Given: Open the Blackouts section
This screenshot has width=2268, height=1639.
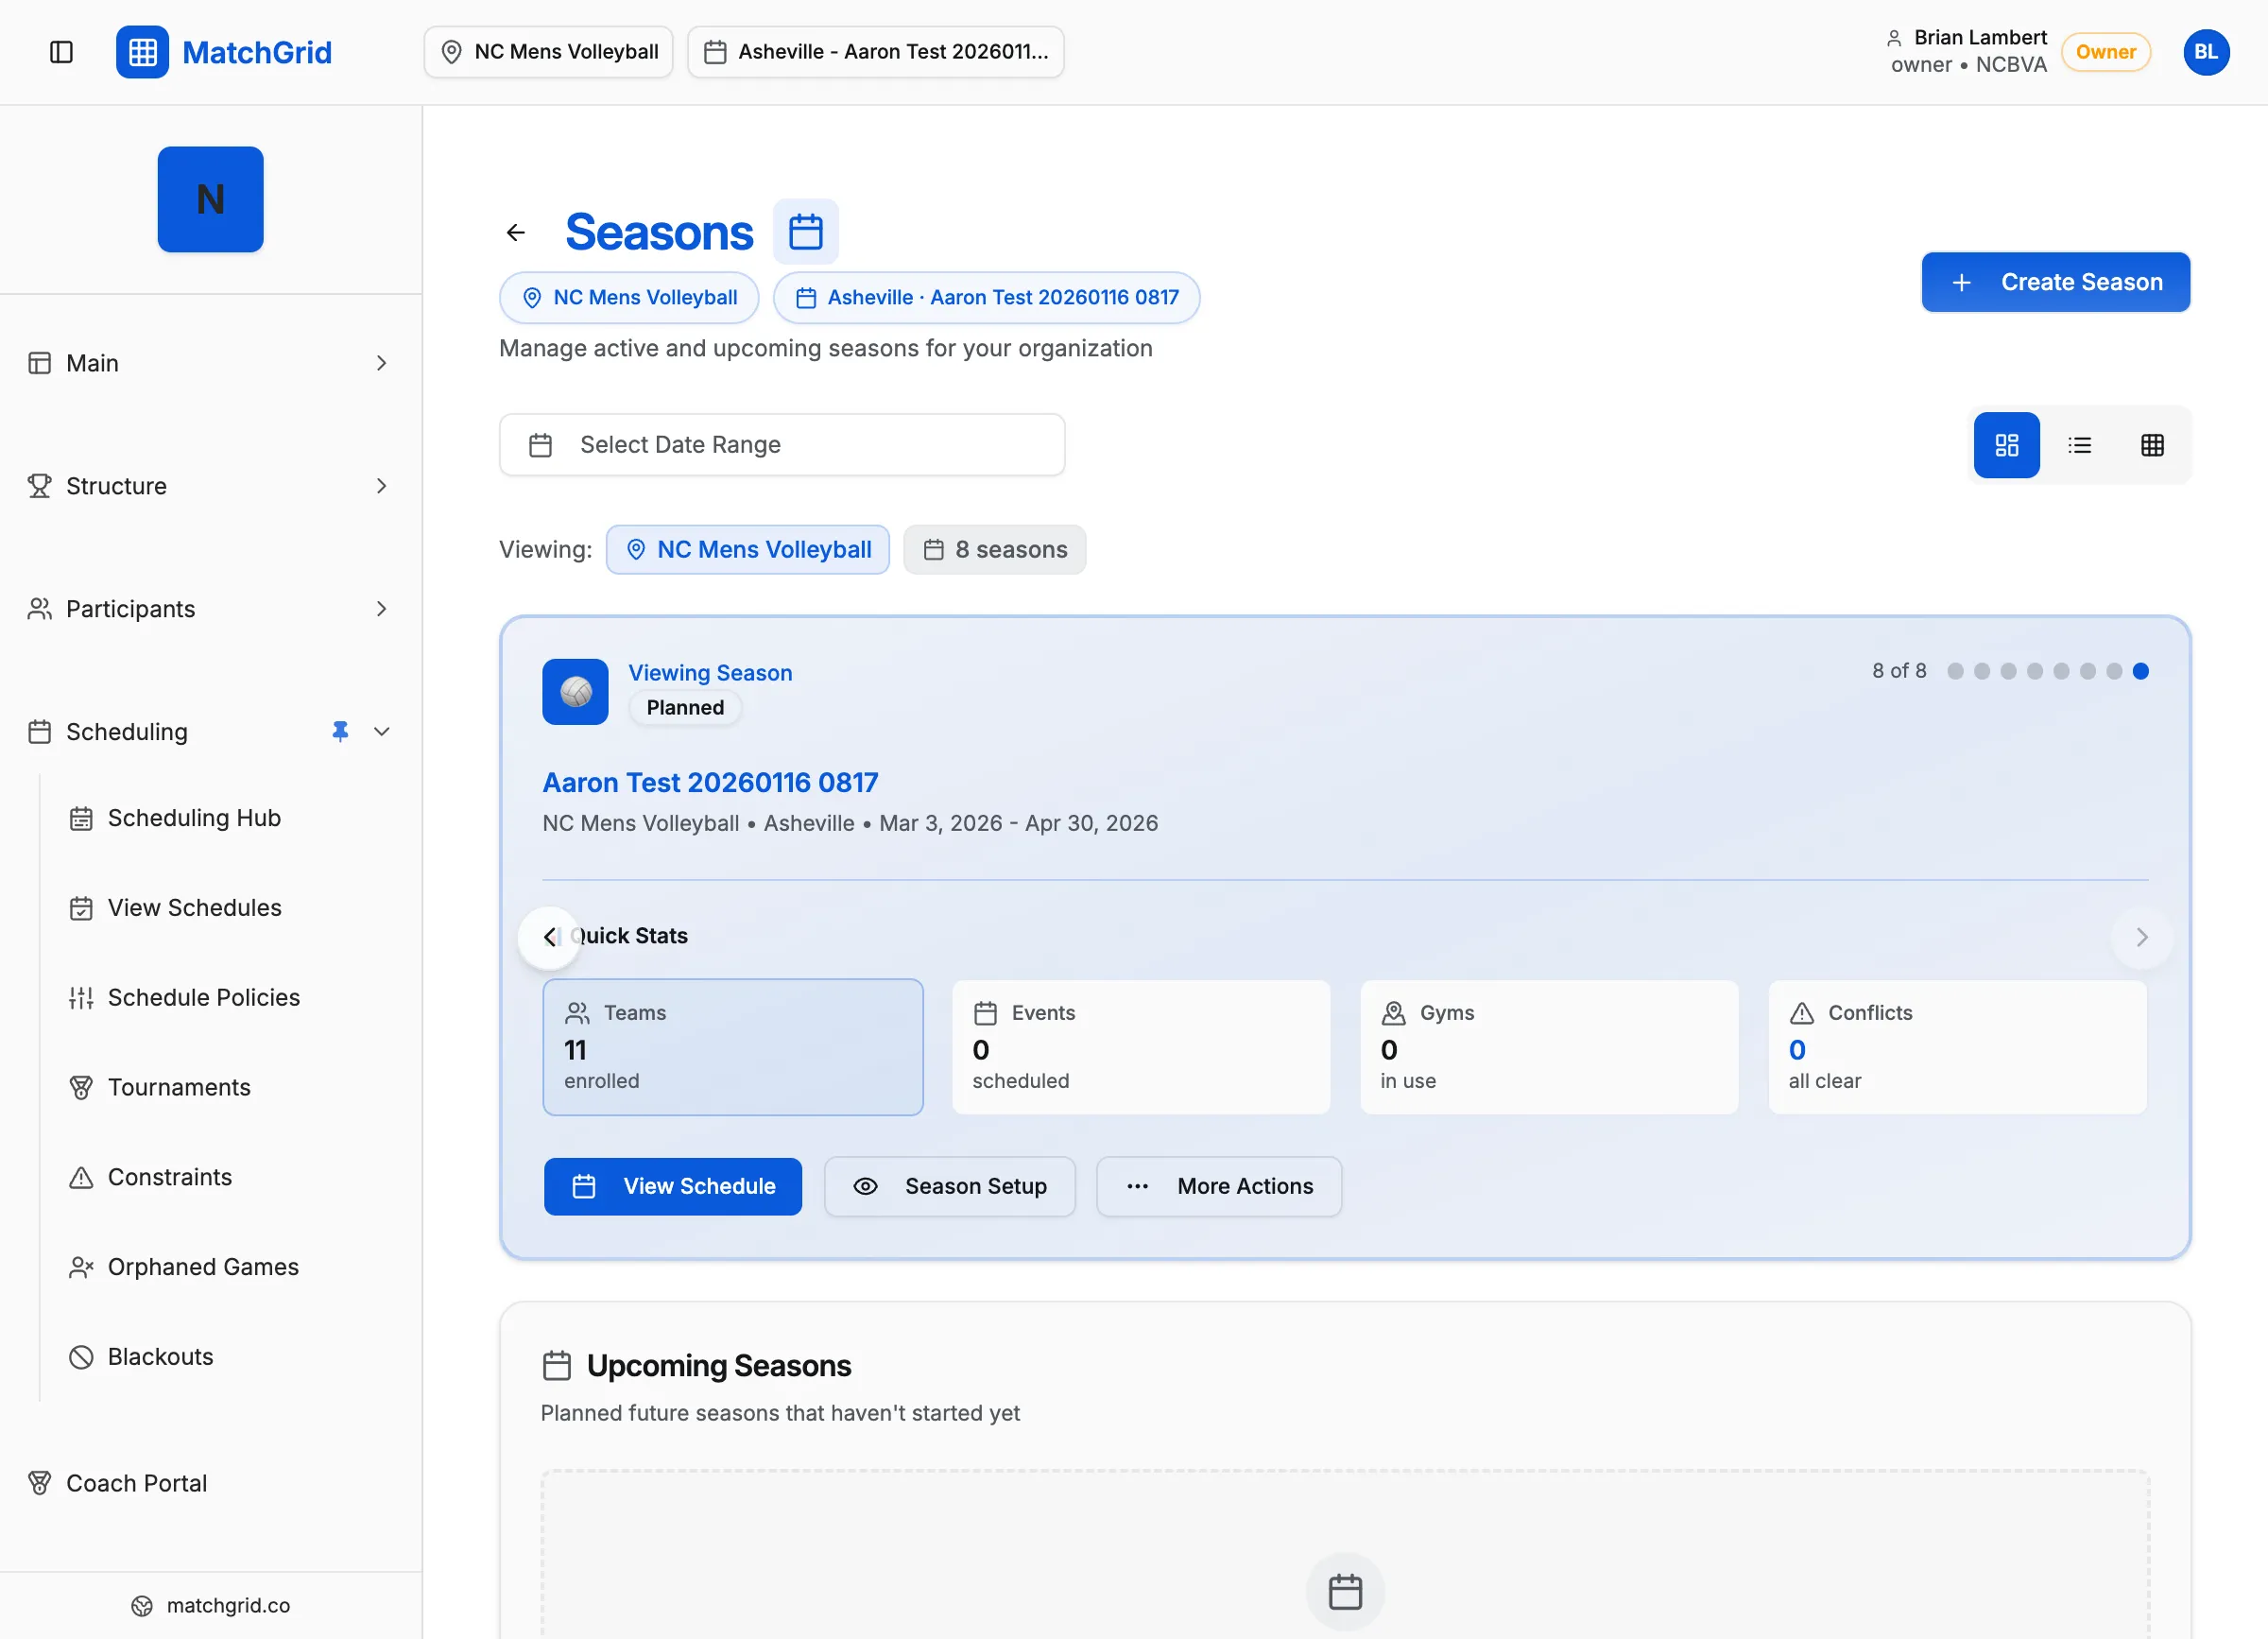Looking at the screenshot, I should [x=160, y=1356].
